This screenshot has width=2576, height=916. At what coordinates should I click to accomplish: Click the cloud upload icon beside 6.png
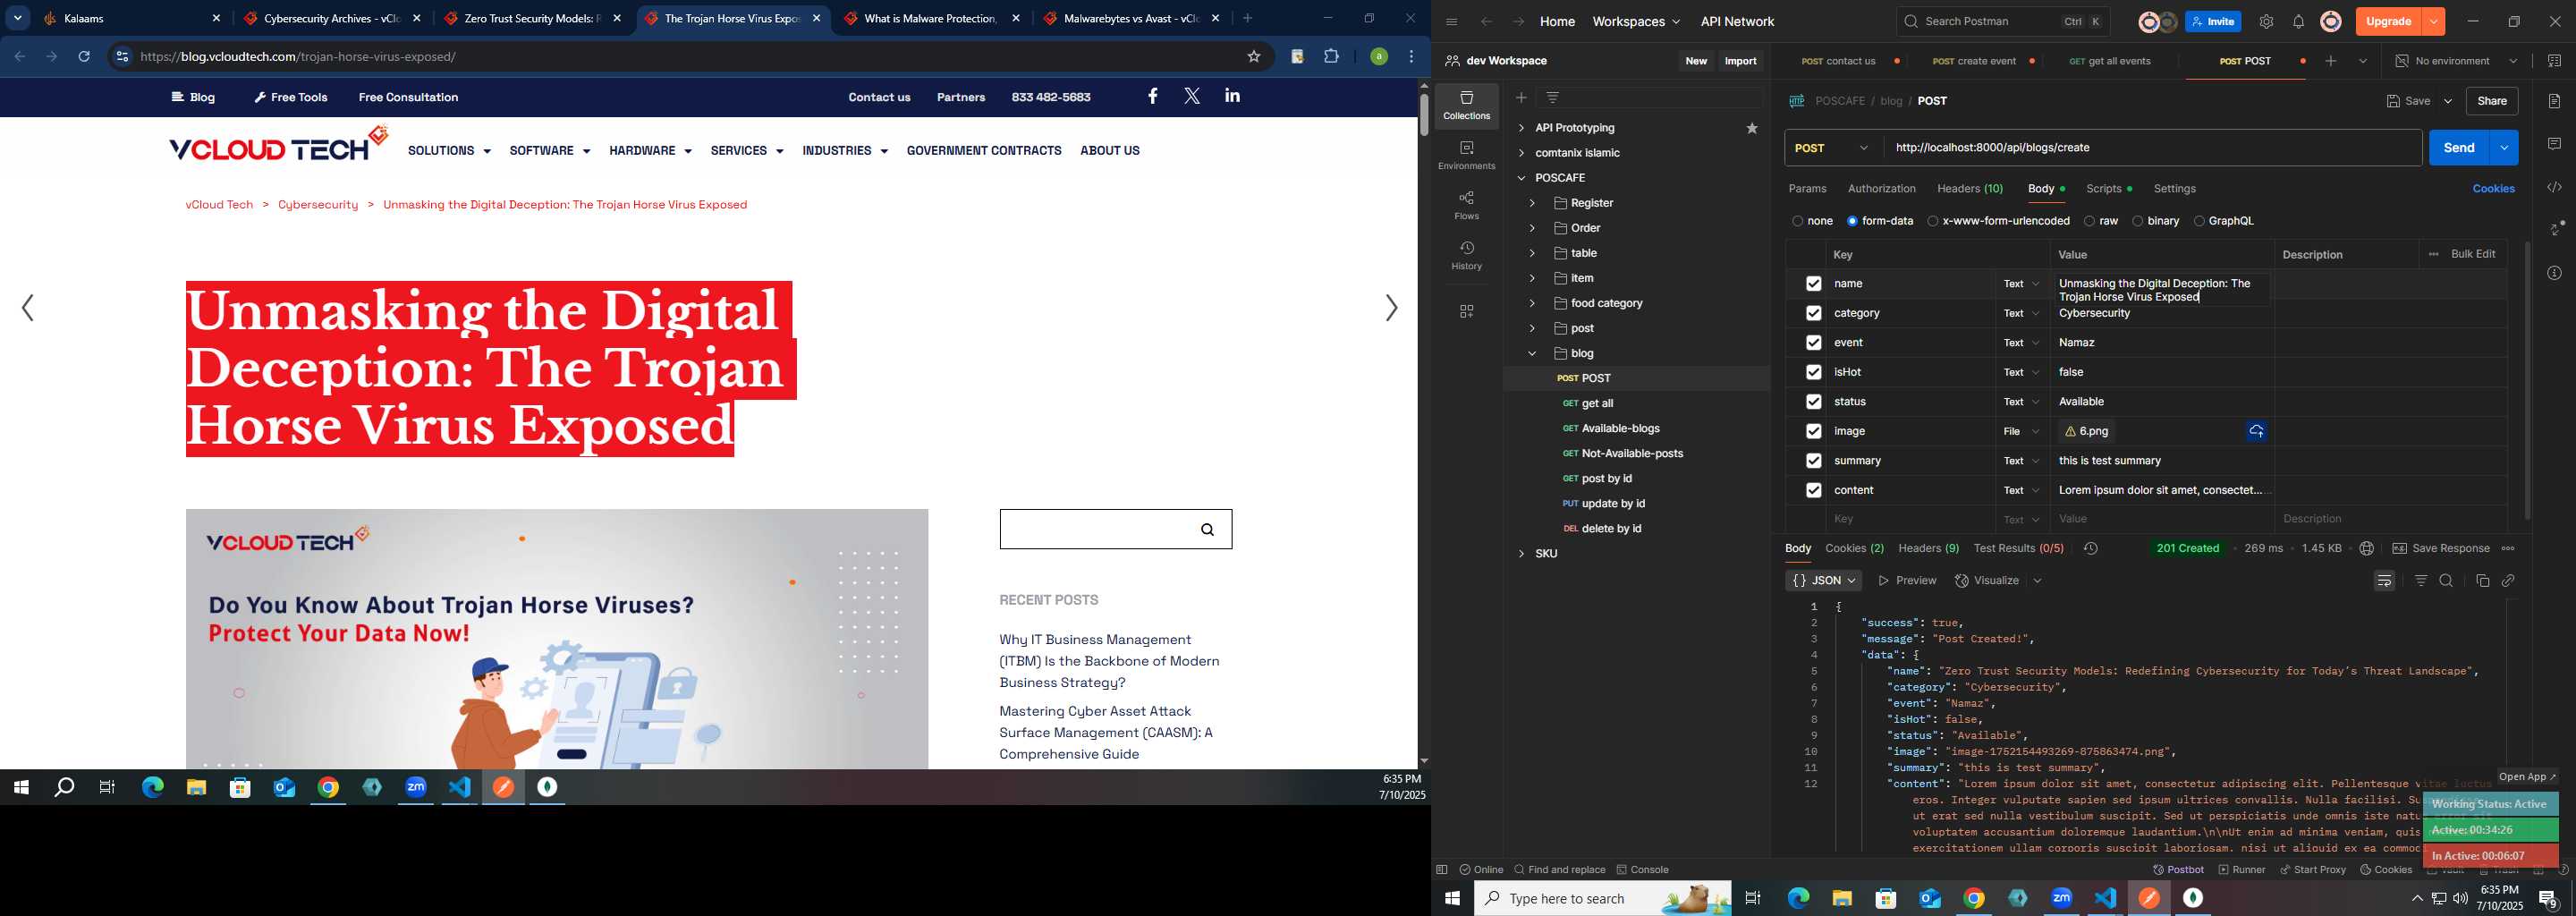pos(2257,432)
